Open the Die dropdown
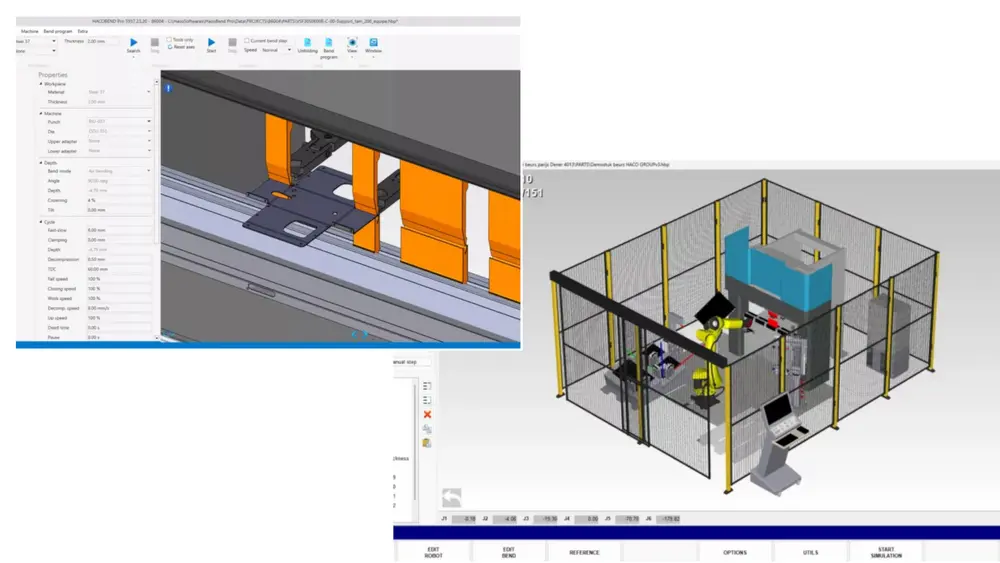 [x=119, y=131]
